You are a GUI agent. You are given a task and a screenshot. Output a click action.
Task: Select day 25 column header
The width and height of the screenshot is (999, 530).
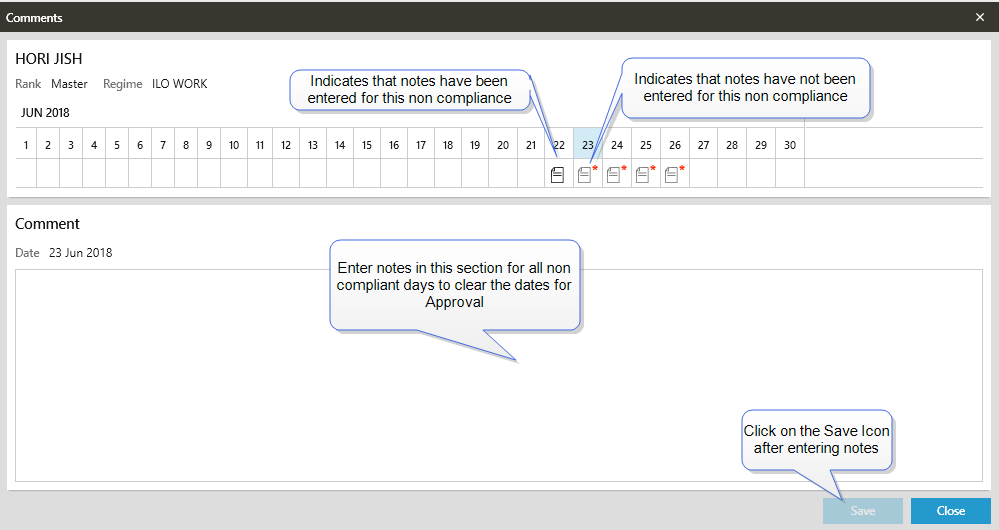click(646, 145)
